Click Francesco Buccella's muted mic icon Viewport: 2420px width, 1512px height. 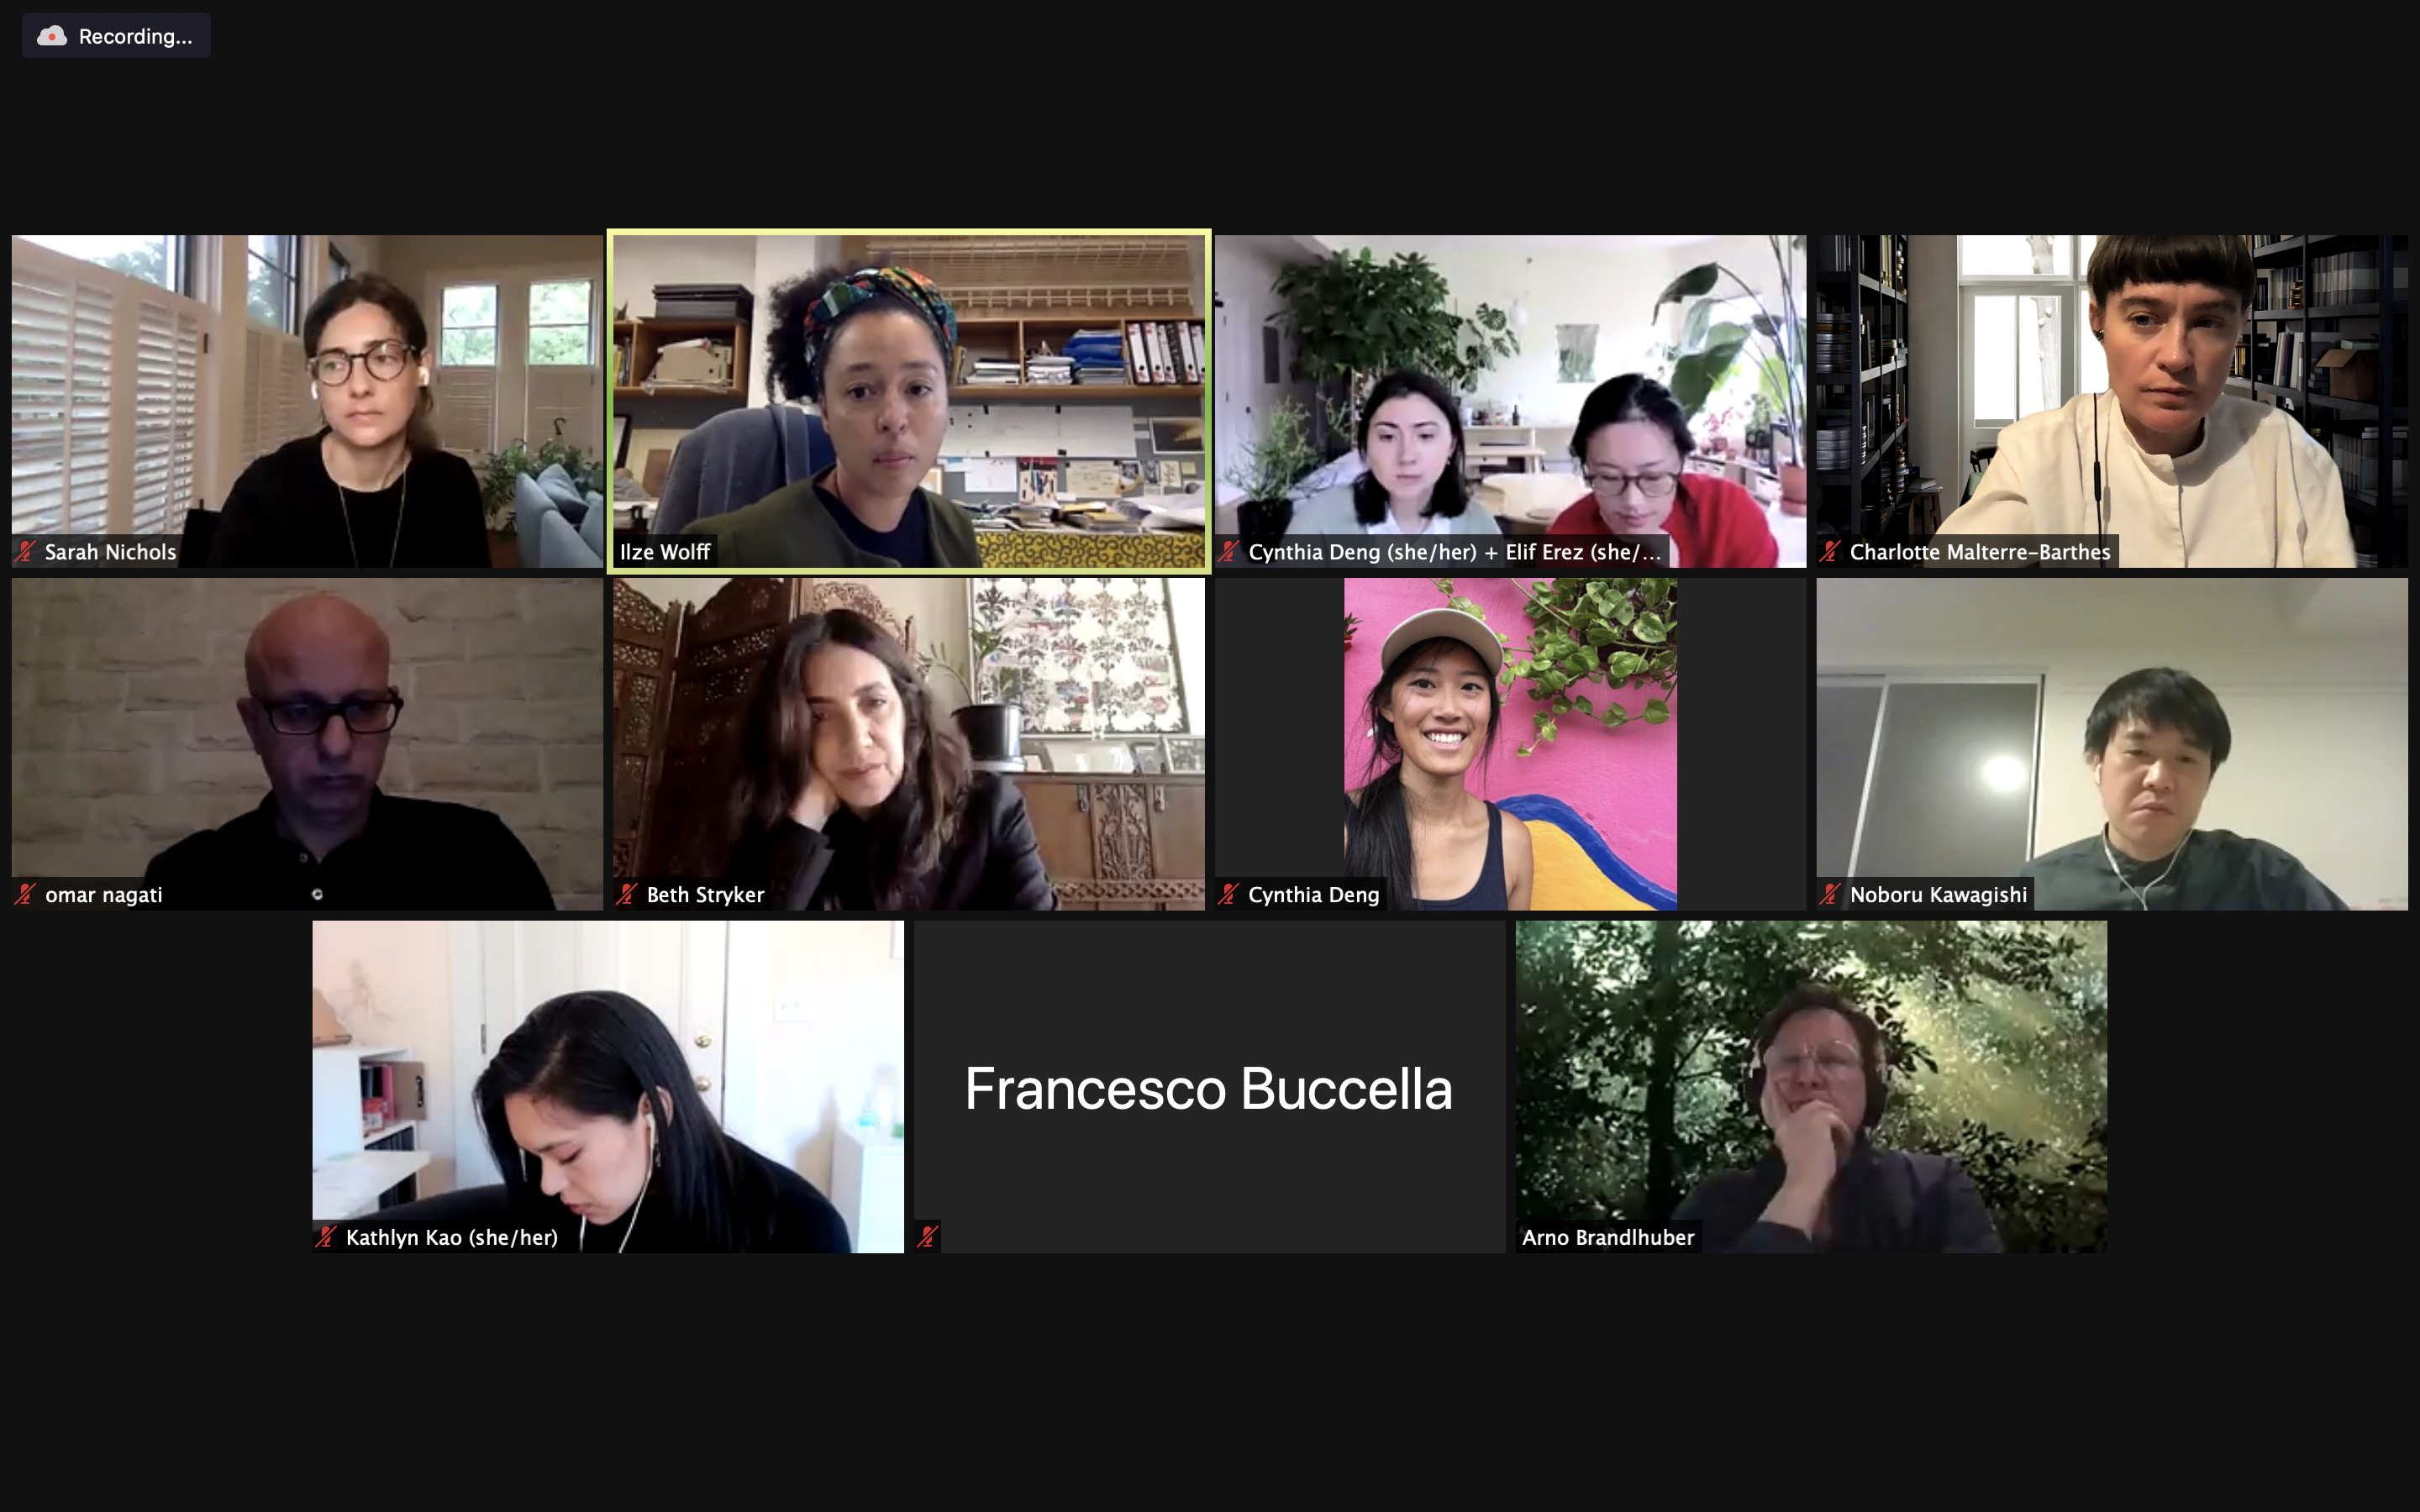coord(928,1238)
